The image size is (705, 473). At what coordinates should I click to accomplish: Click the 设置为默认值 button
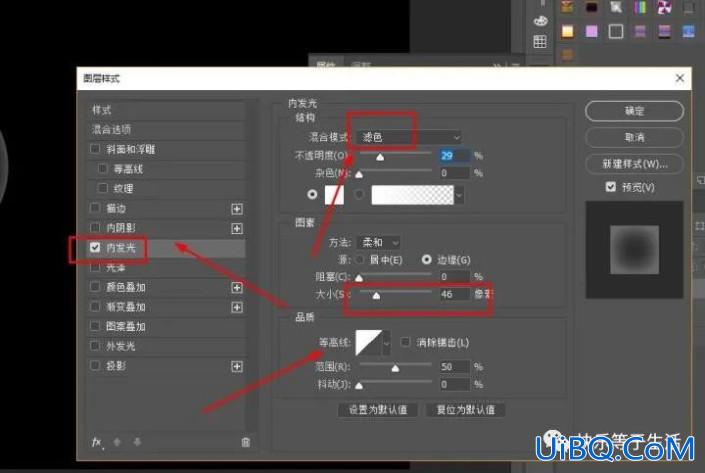(378, 410)
